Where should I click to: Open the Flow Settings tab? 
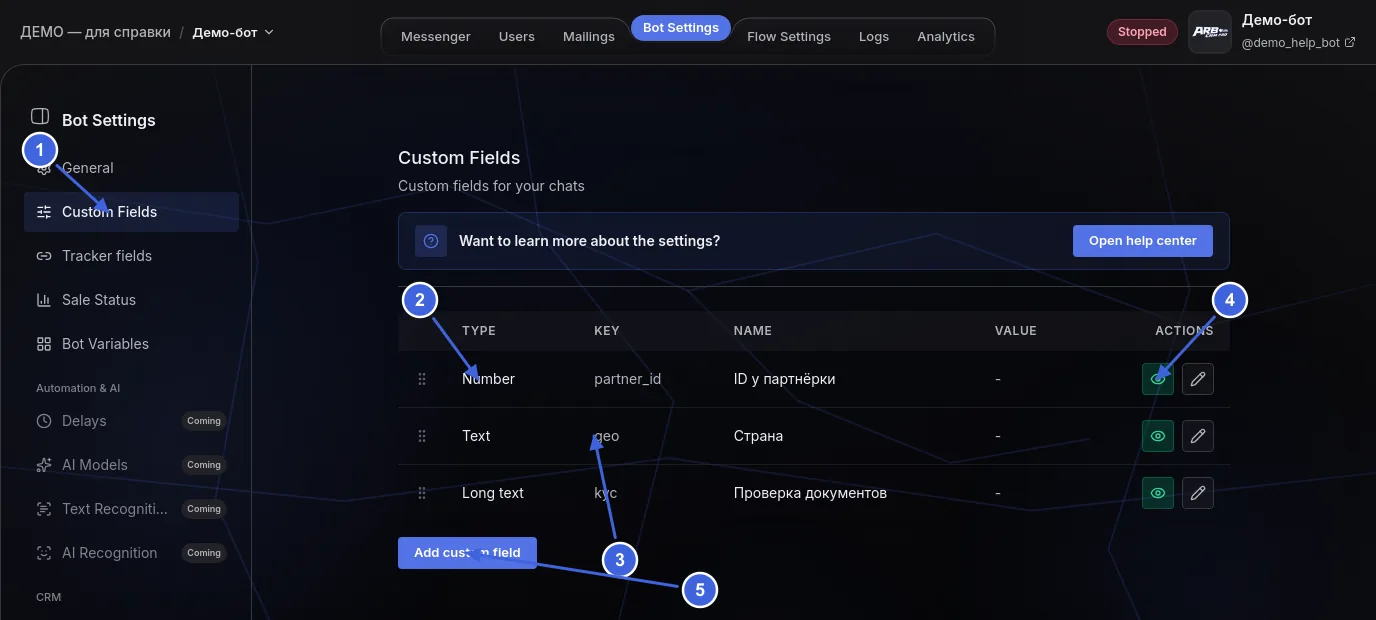click(x=789, y=36)
